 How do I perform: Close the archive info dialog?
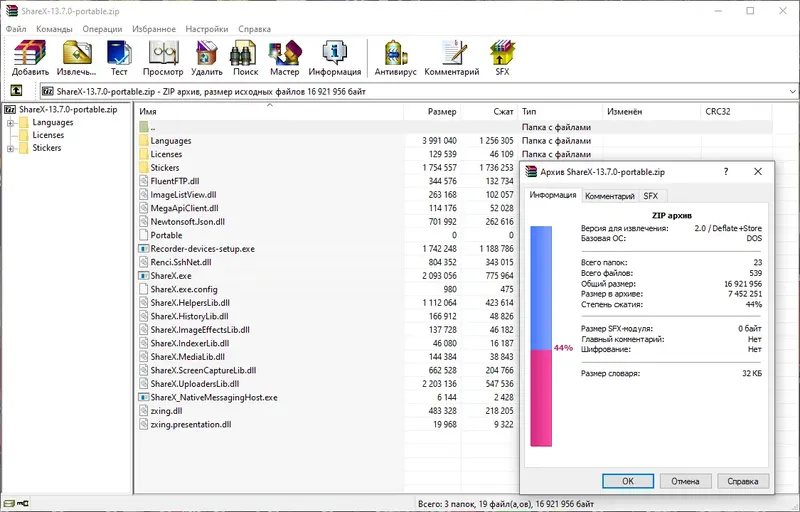pos(758,172)
